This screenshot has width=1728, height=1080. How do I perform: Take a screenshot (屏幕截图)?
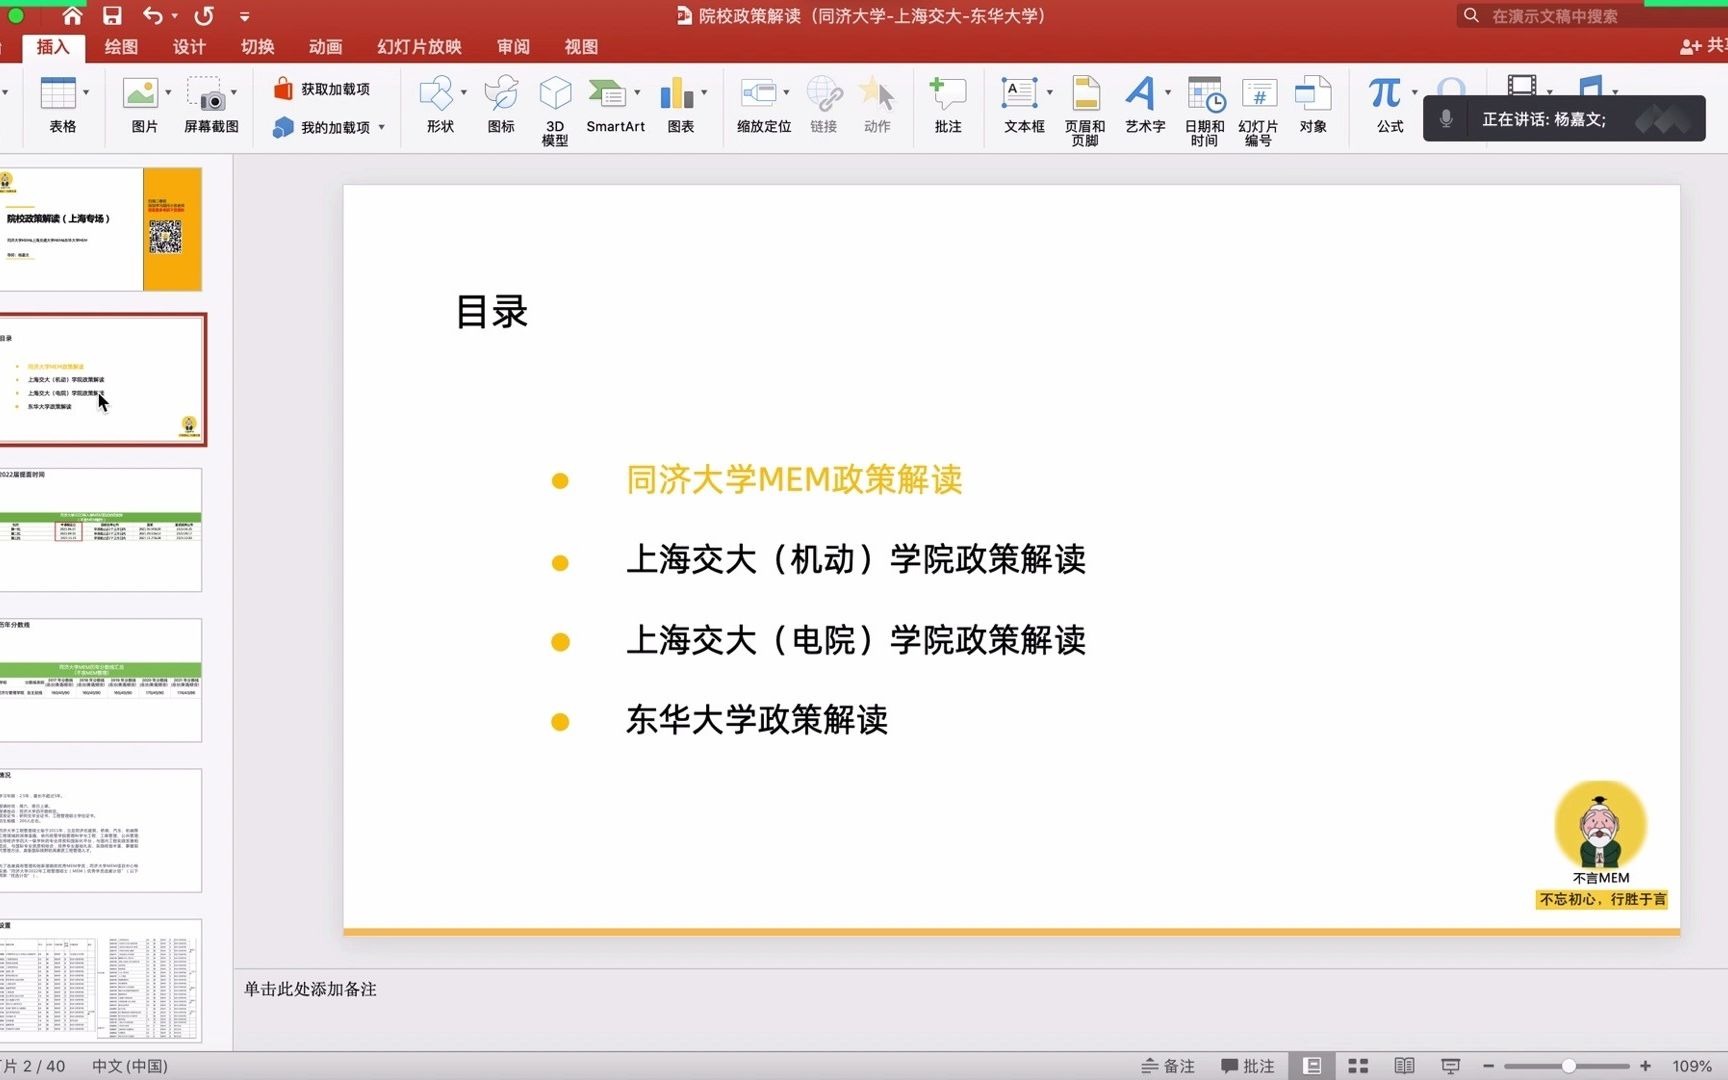point(211,105)
